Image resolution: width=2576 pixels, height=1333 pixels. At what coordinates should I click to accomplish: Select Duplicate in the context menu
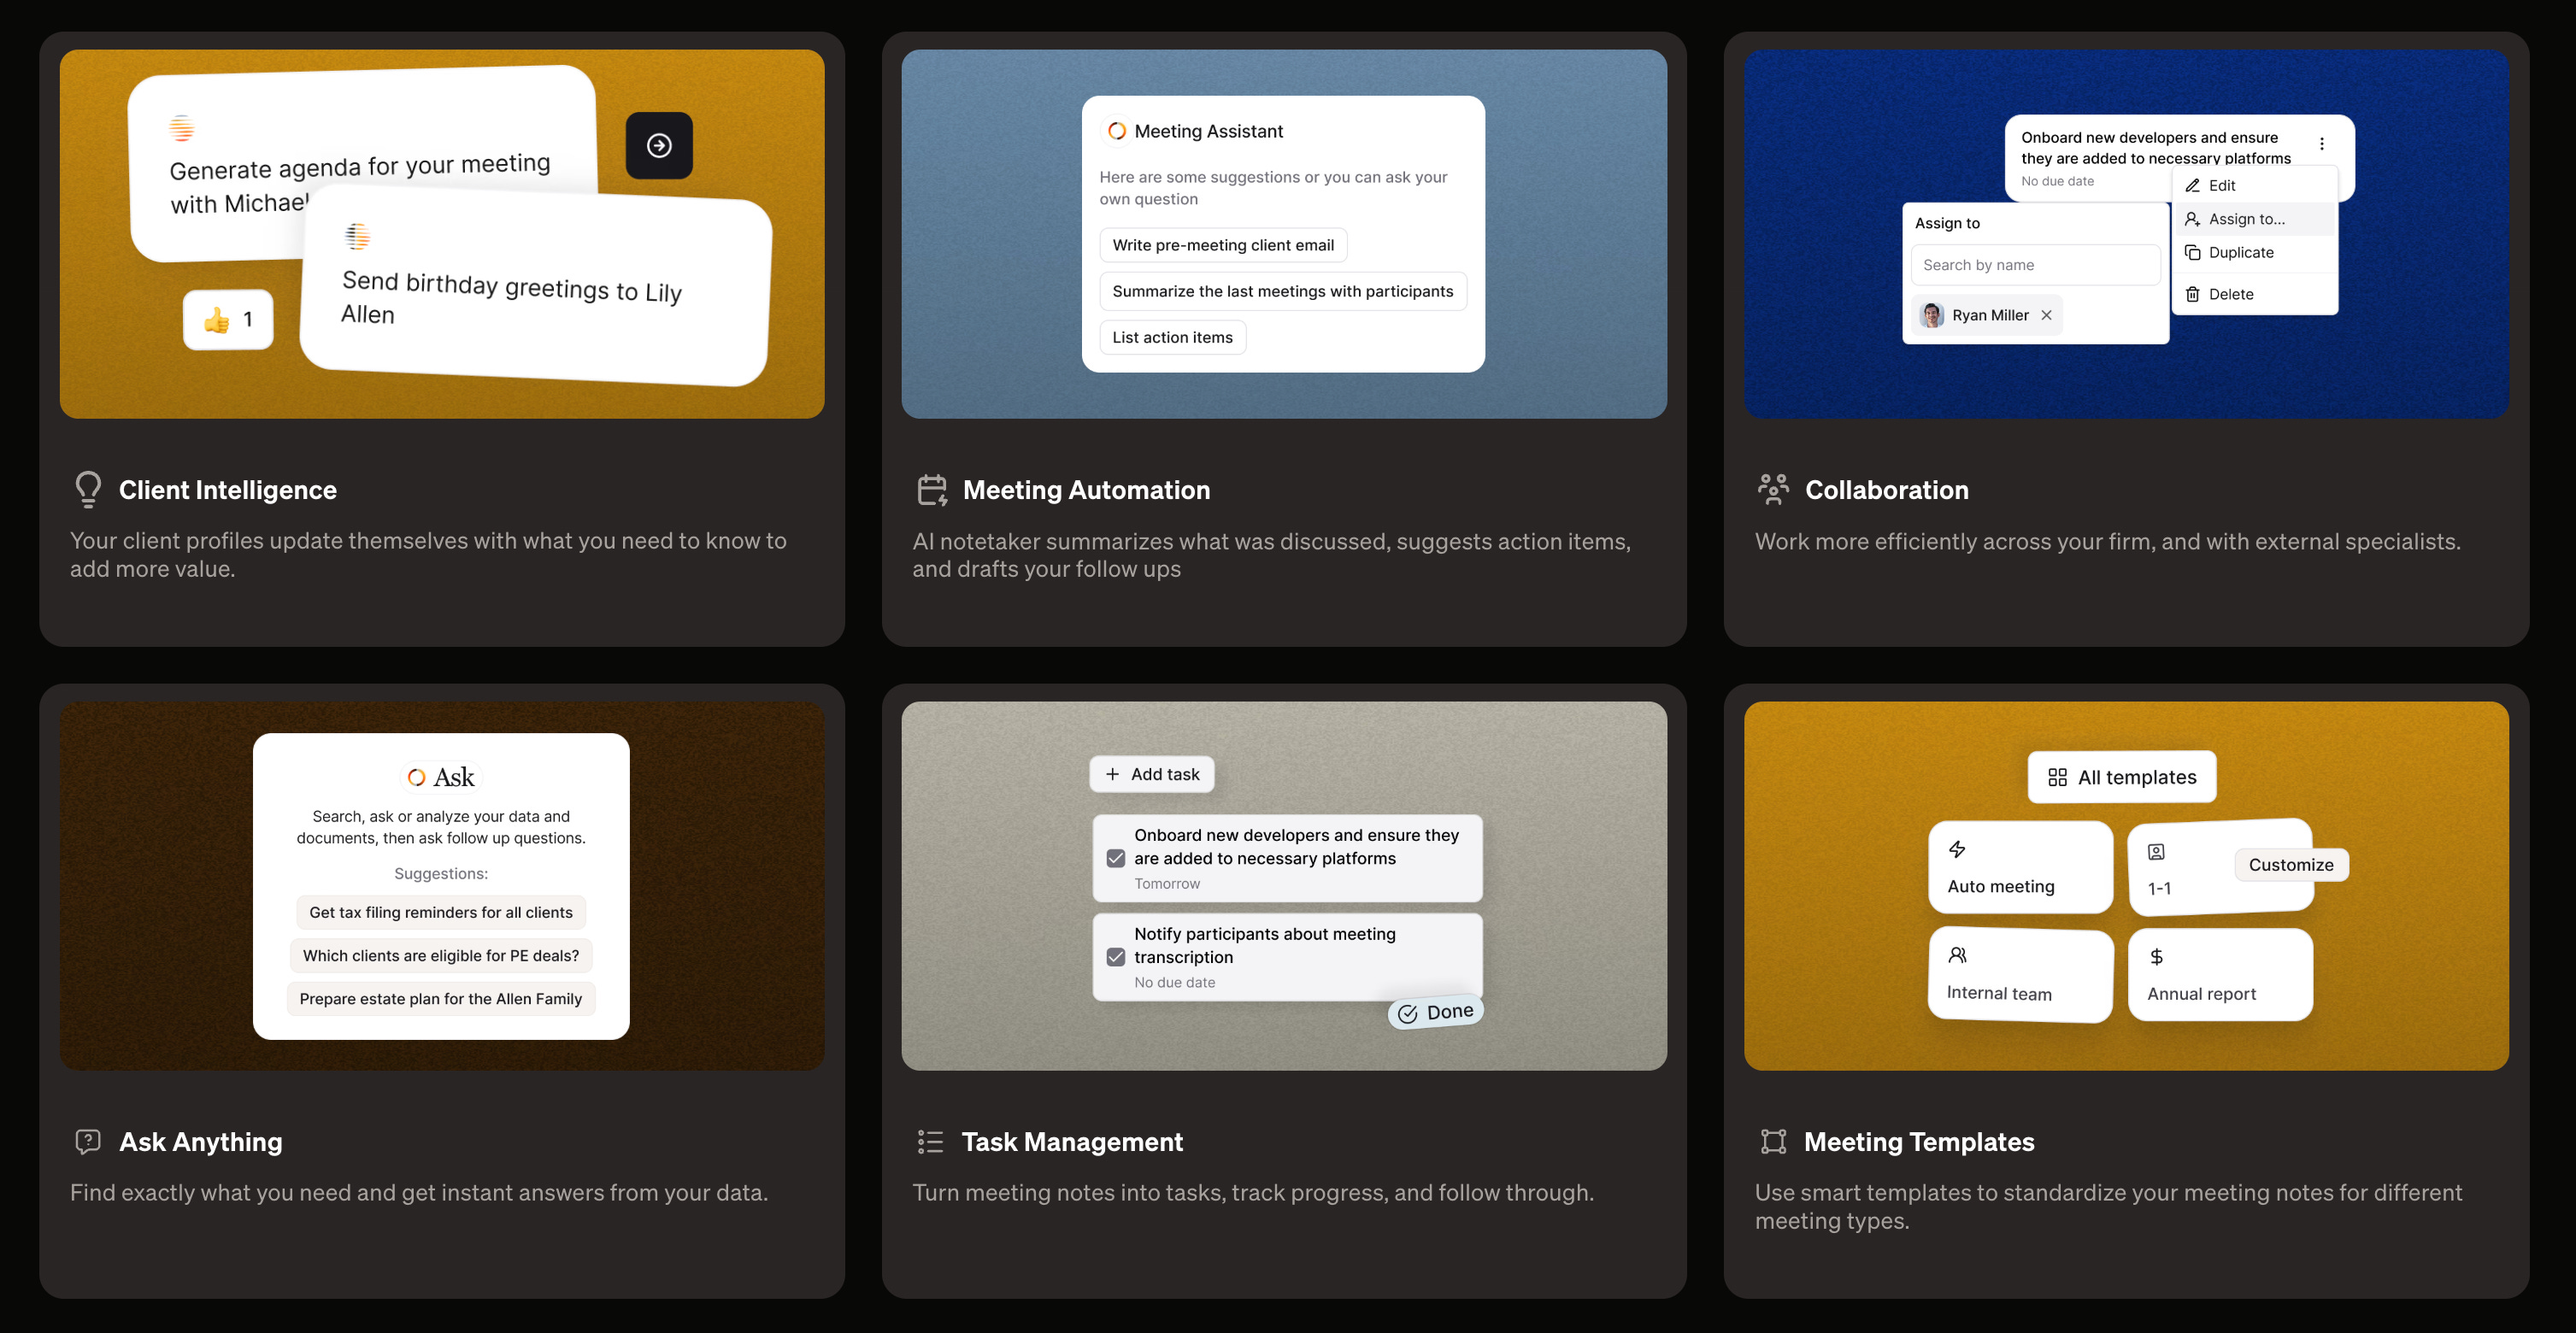[x=2255, y=252]
